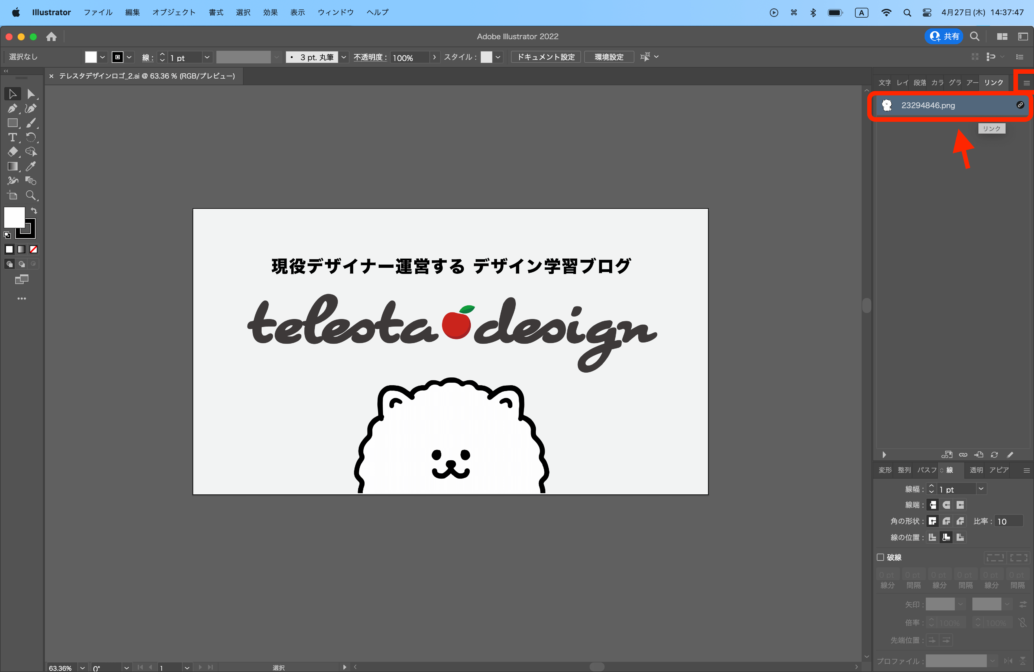1034x672 pixels.
Task: Open スタイル graphic style dropdown
Action: tap(498, 57)
